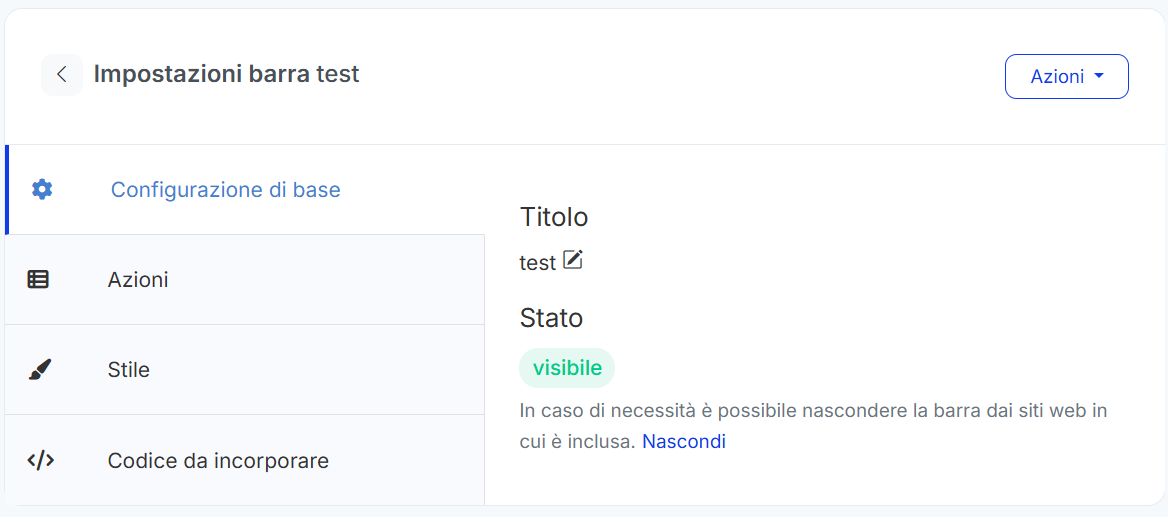Click the Titolo section heading
This screenshot has width=1168, height=517.
554,217
